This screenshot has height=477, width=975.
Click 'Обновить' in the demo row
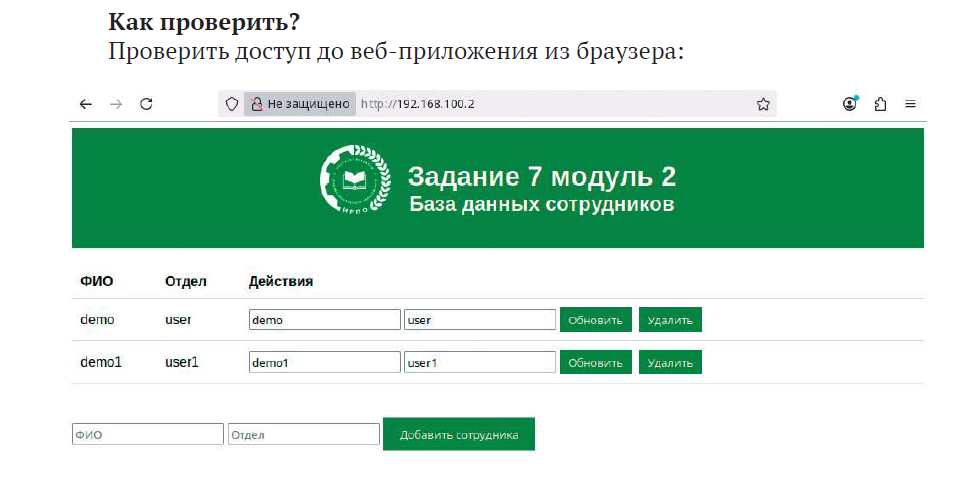click(x=596, y=320)
